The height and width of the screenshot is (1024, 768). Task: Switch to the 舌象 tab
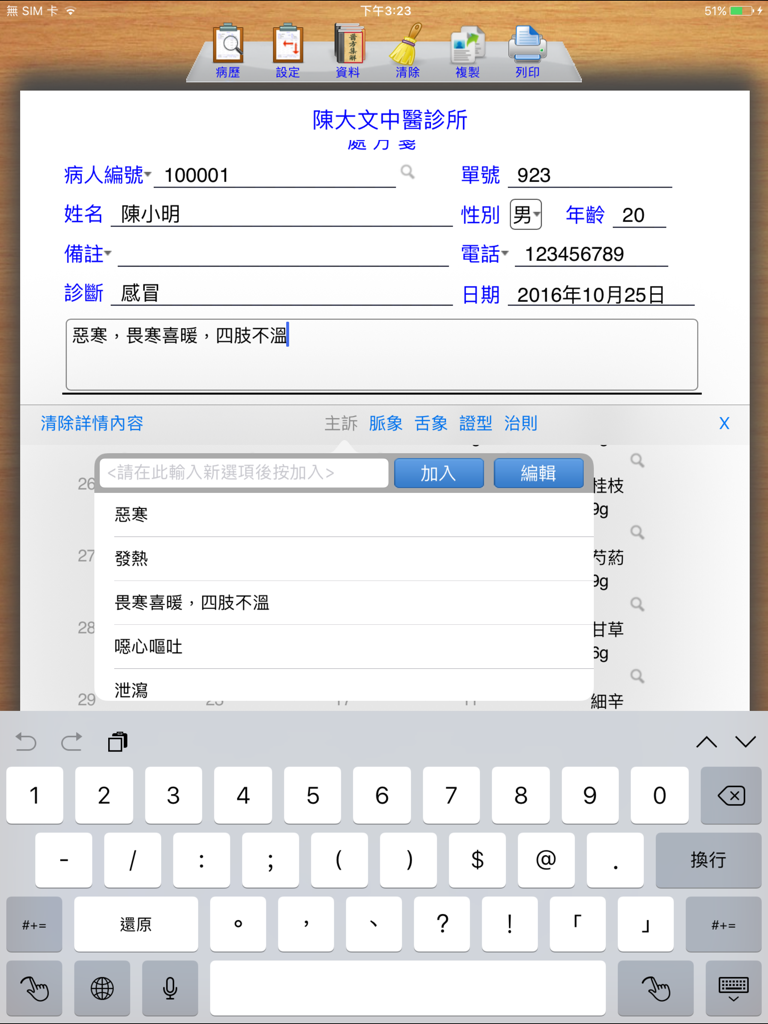coord(431,423)
